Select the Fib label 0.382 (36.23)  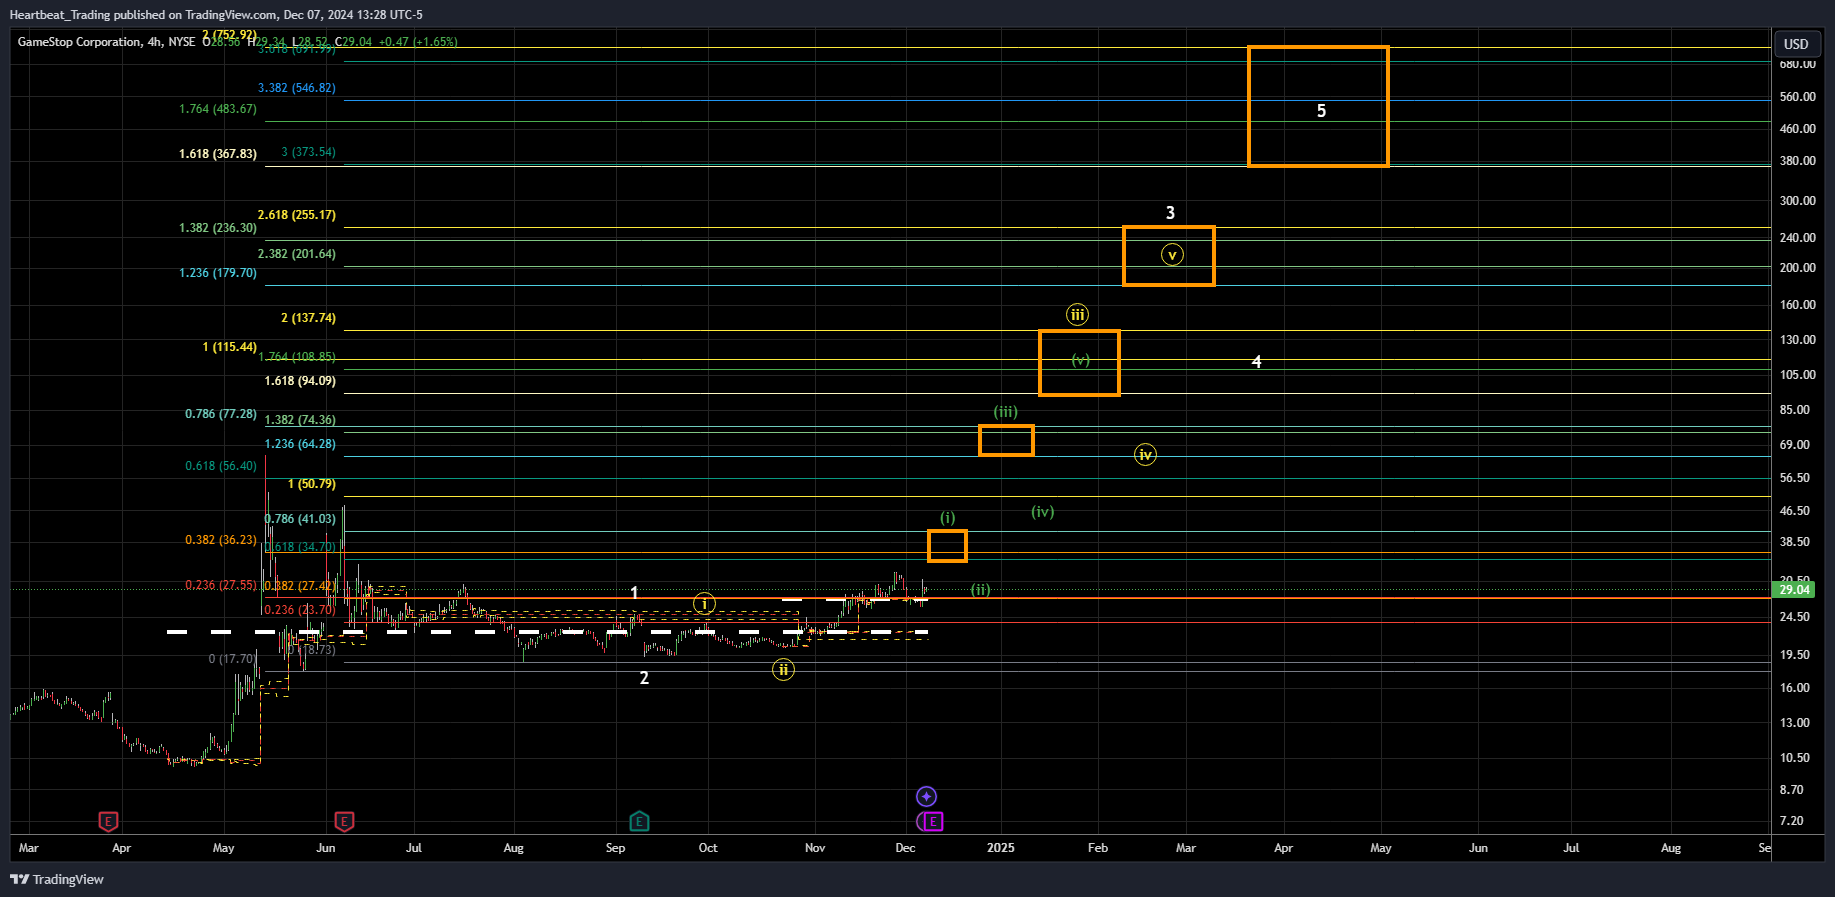click(221, 540)
